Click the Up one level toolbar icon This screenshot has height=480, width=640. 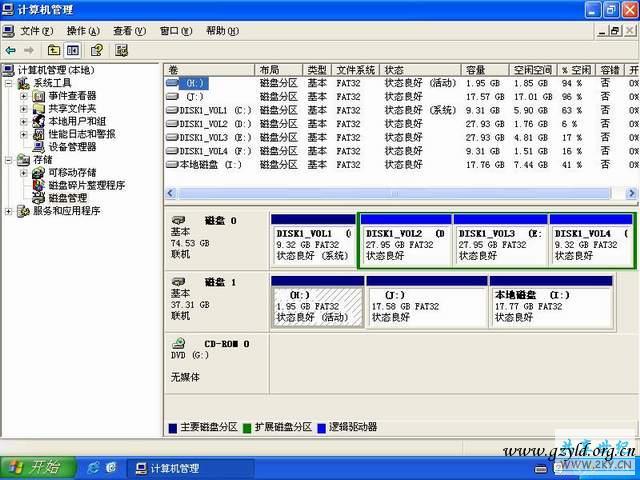(54, 49)
